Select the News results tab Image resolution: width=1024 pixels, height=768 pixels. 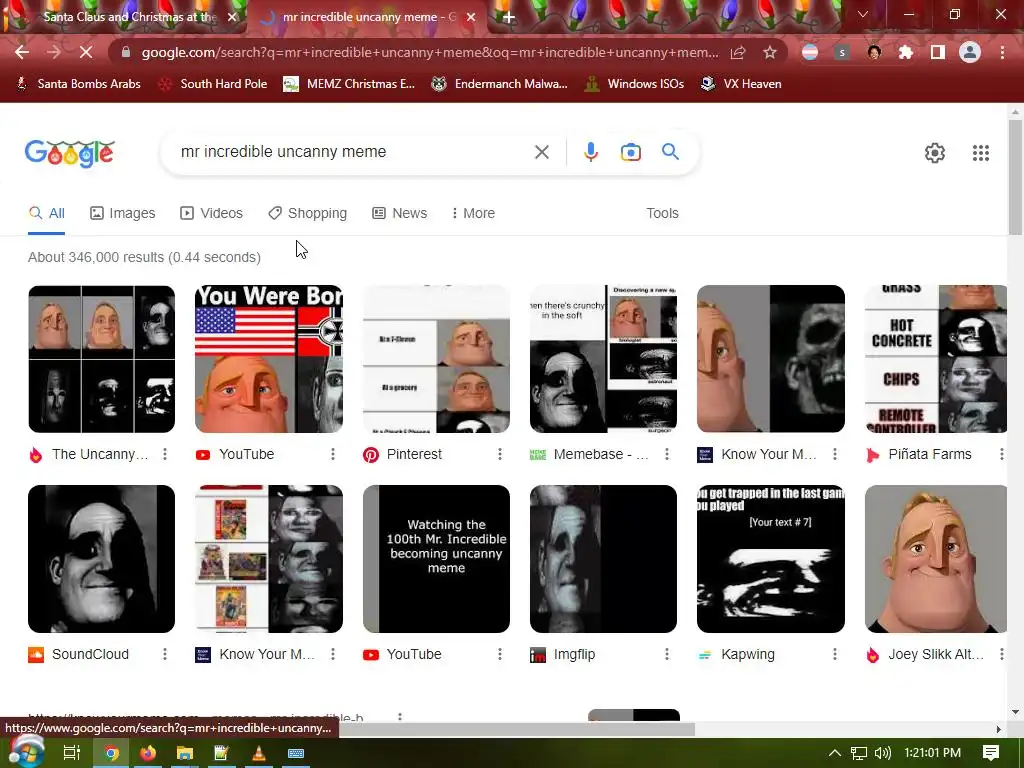tap(400, 213)
